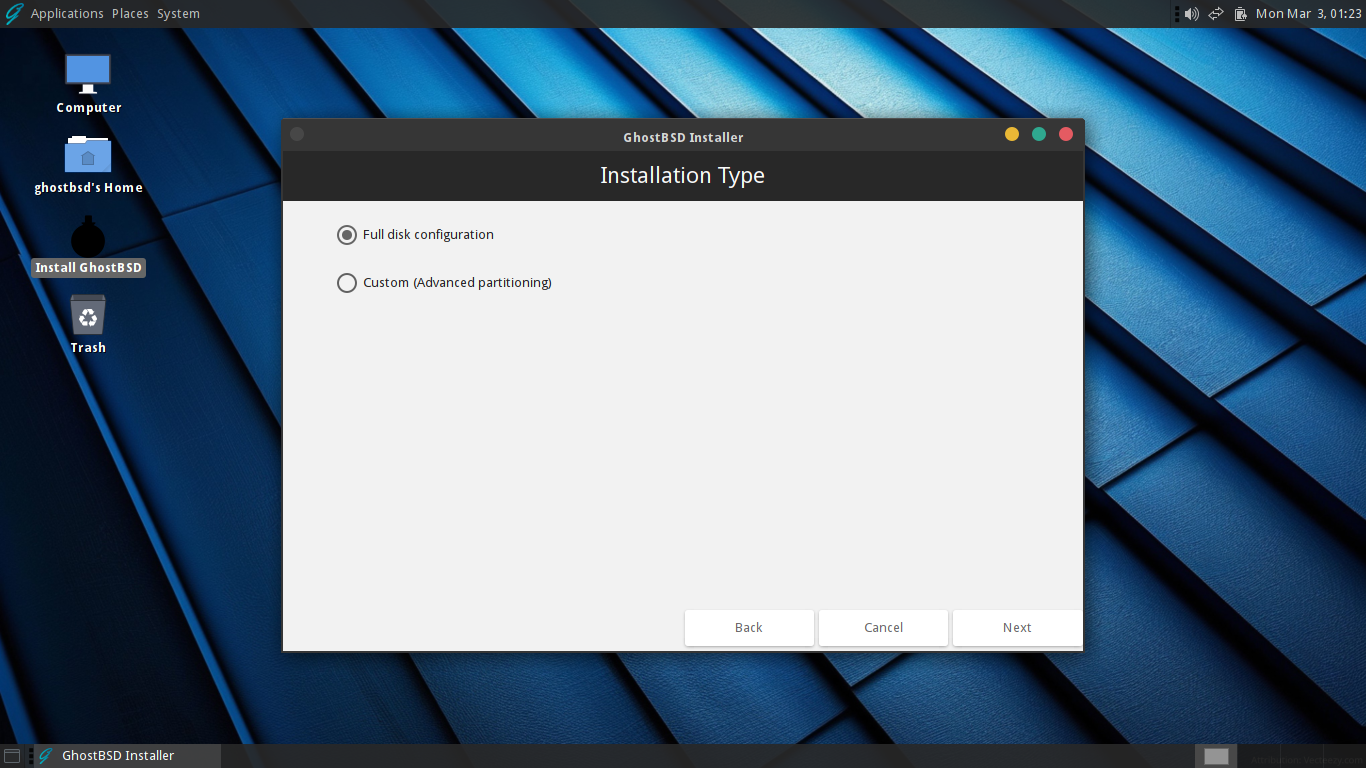Image resolution: width=1366 pixels, height=768 pixels.
Task: Select the Full disk configuration option
Action: click(347, 234)
